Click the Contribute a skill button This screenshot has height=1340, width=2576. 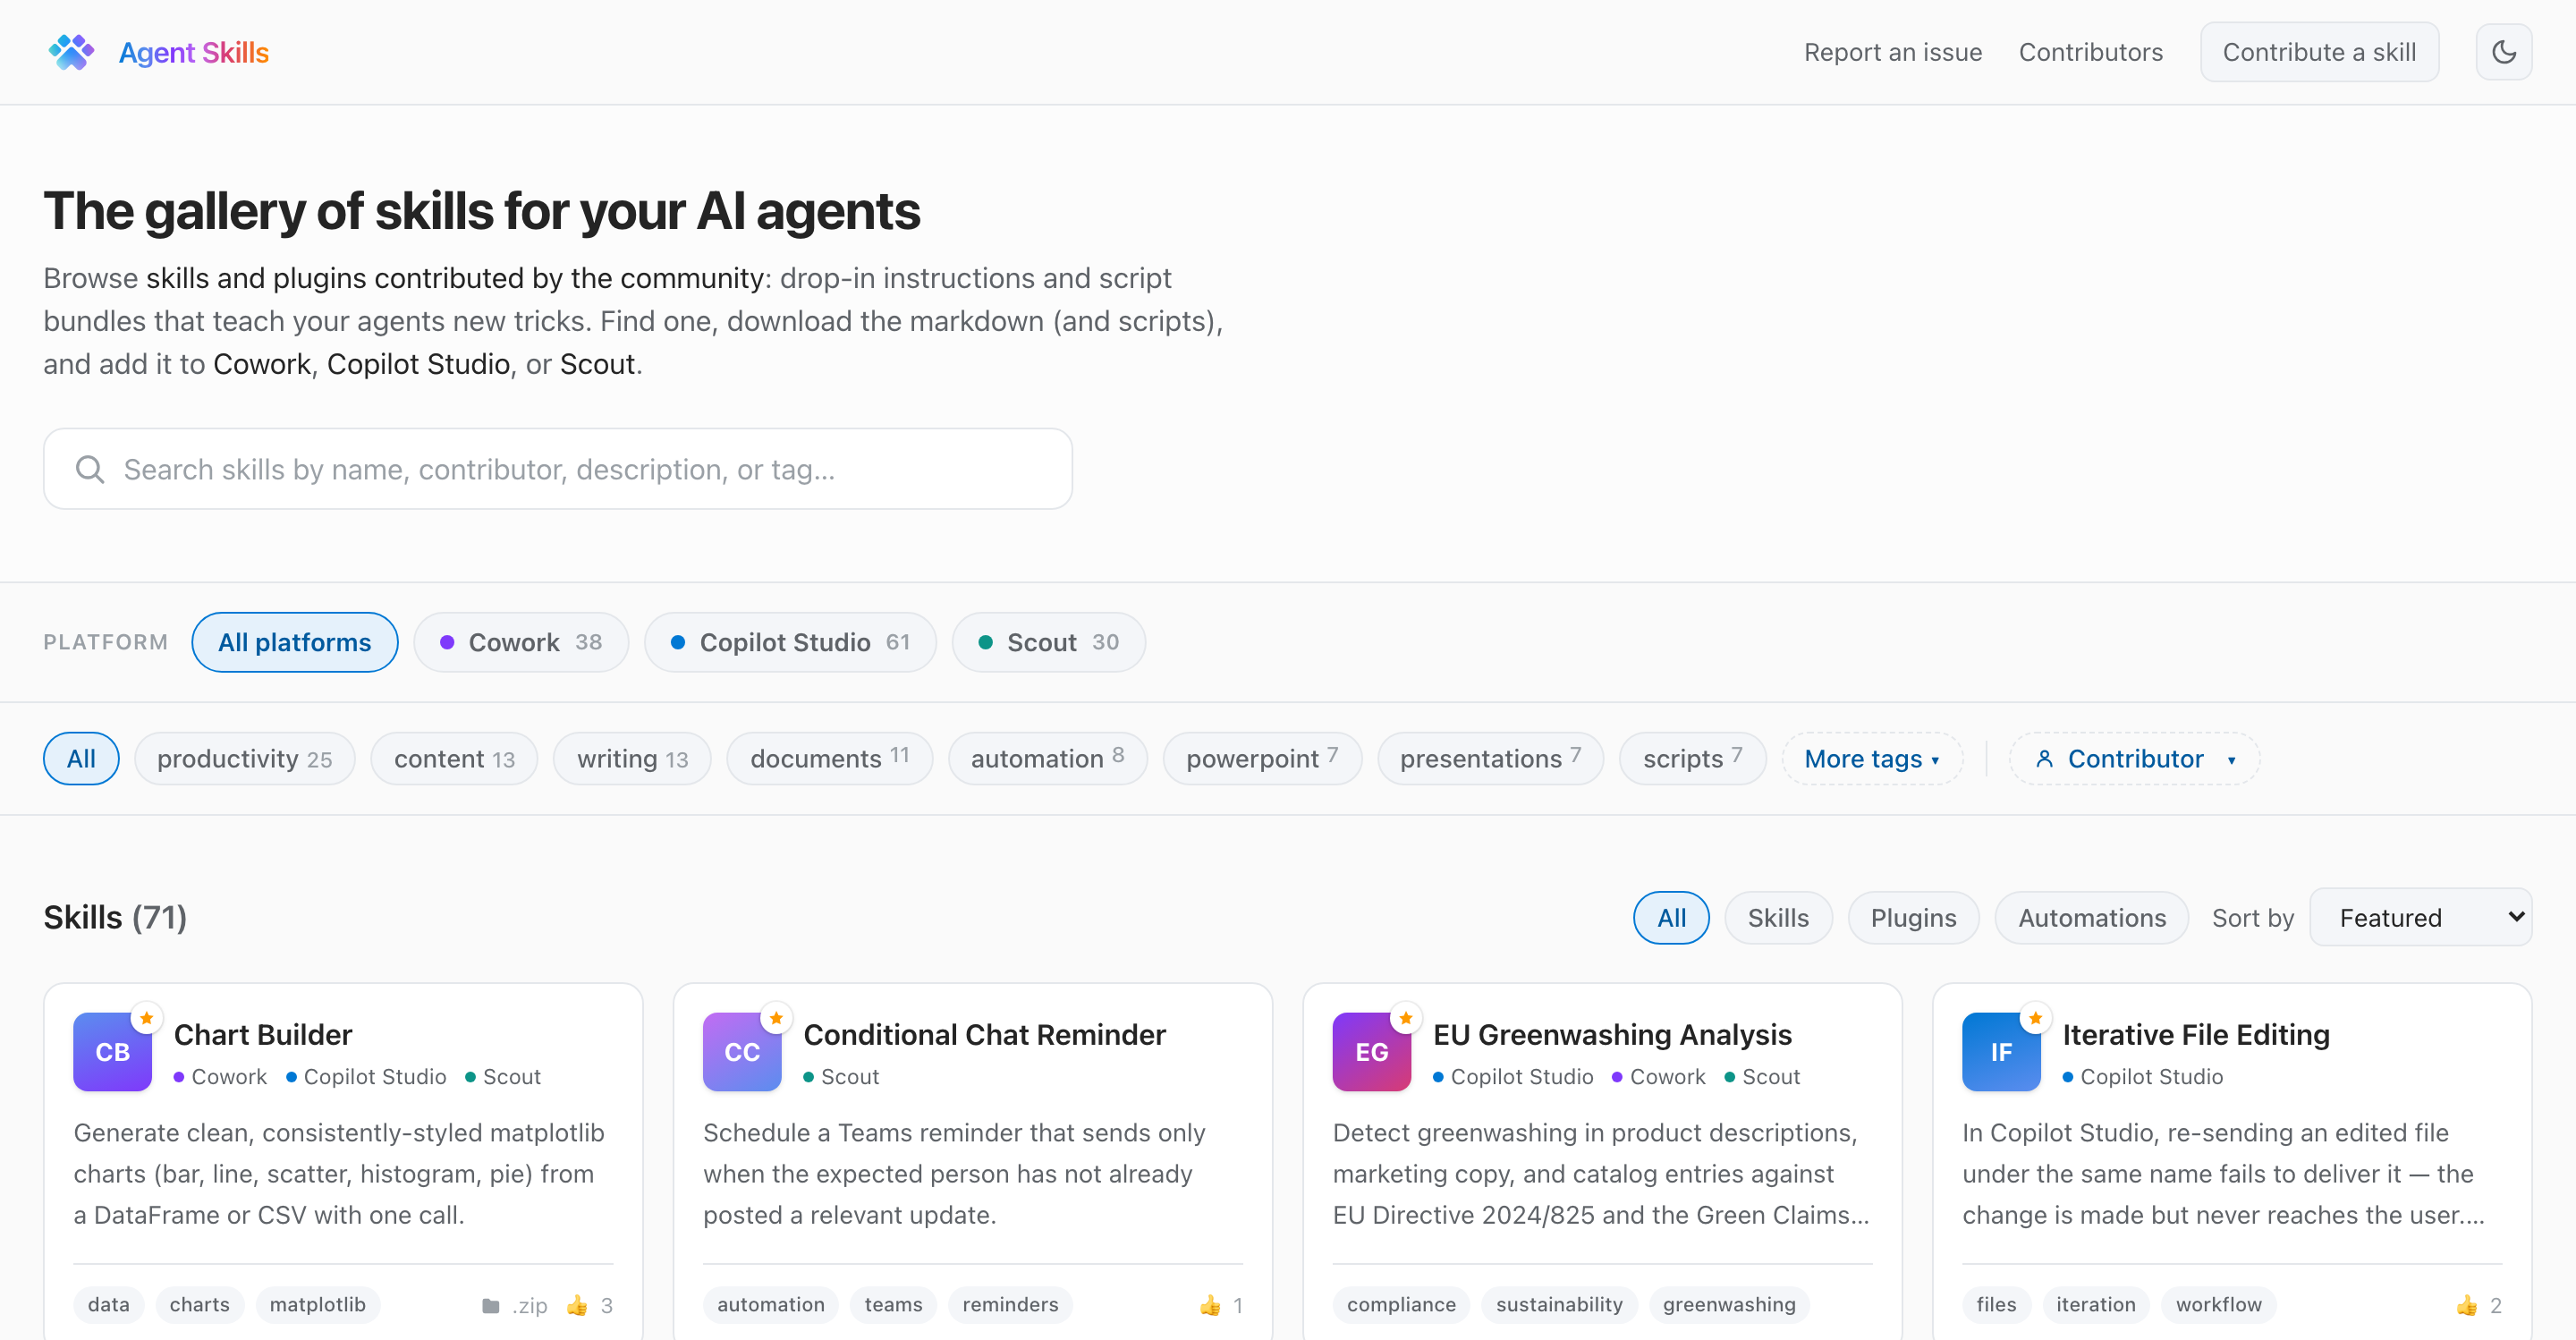pos(2319,52)
